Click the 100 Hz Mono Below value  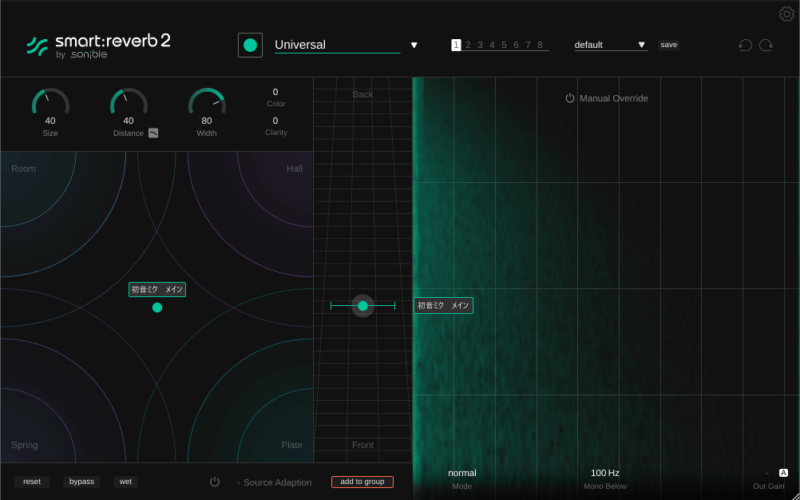(x=605, y=473)
